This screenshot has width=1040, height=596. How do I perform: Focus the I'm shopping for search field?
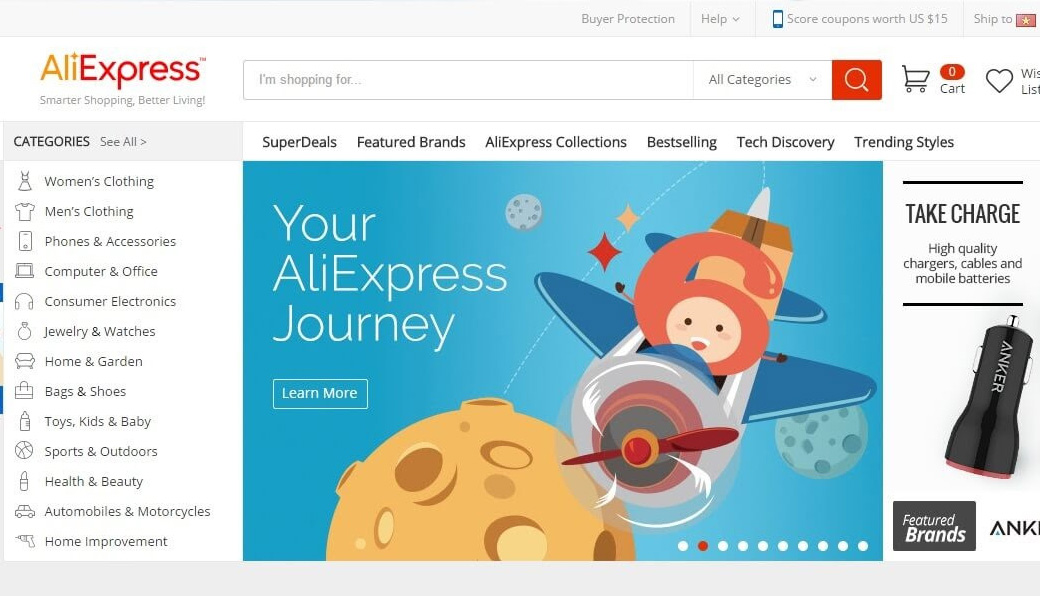(468, 80)
